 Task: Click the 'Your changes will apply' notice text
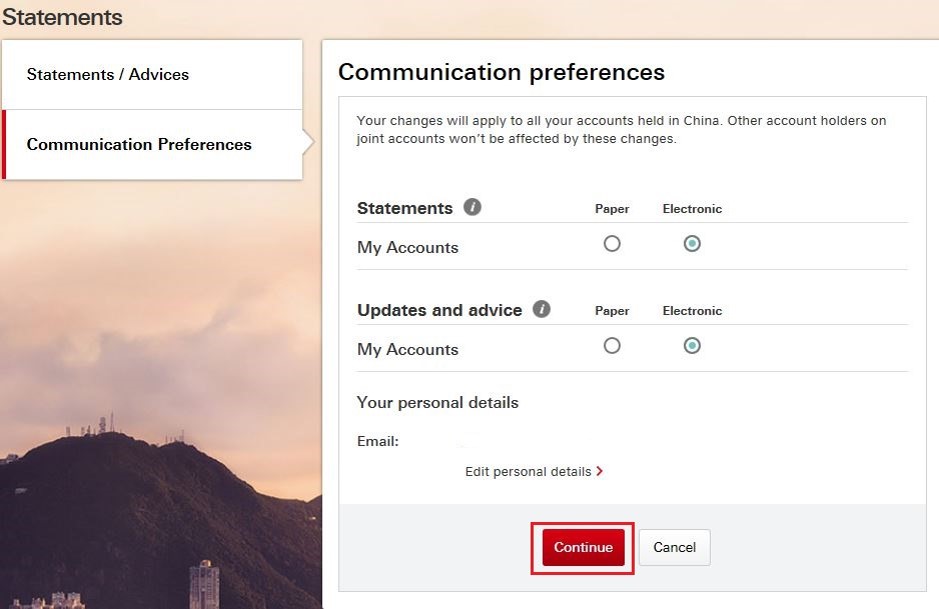[621, 129]
